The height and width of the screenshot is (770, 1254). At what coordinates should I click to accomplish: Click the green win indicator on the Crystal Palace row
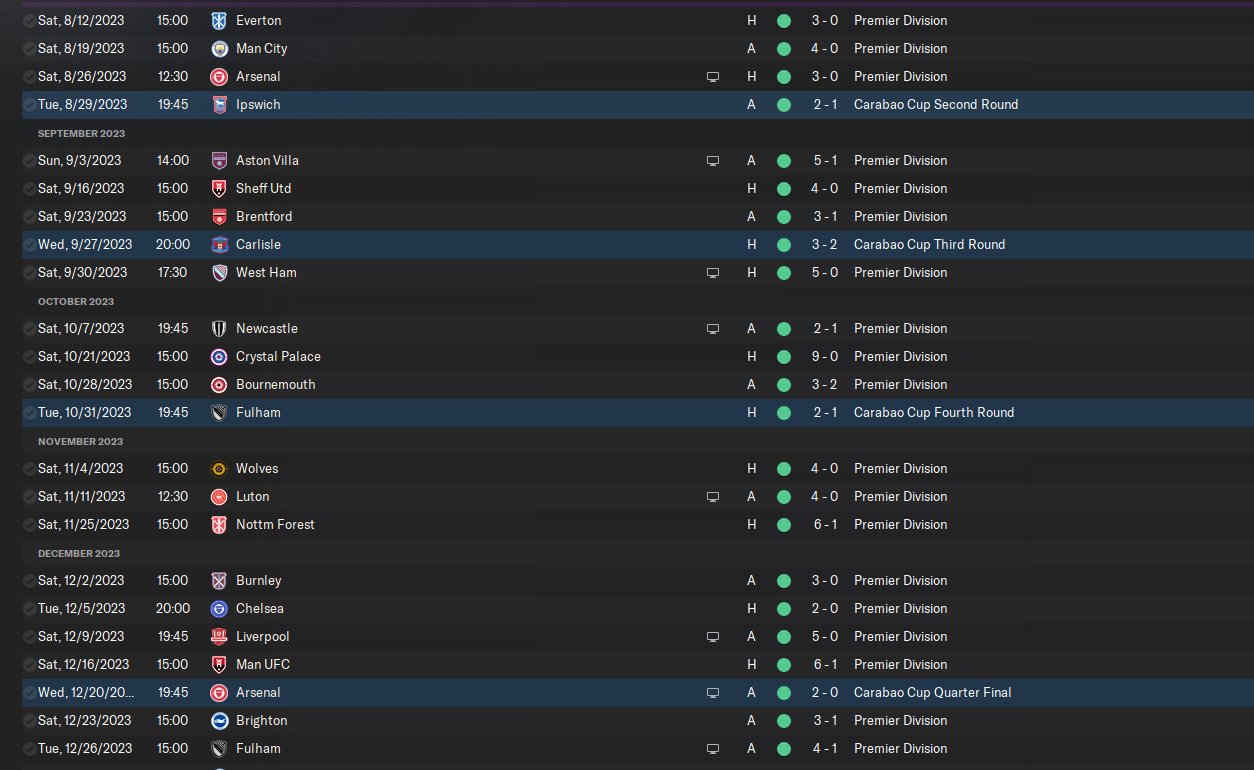click(x=783, y=356)
